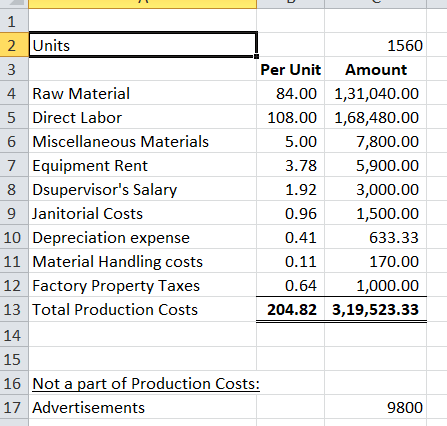Select row 4 via its header
The image size is (447, 426).
14,93
